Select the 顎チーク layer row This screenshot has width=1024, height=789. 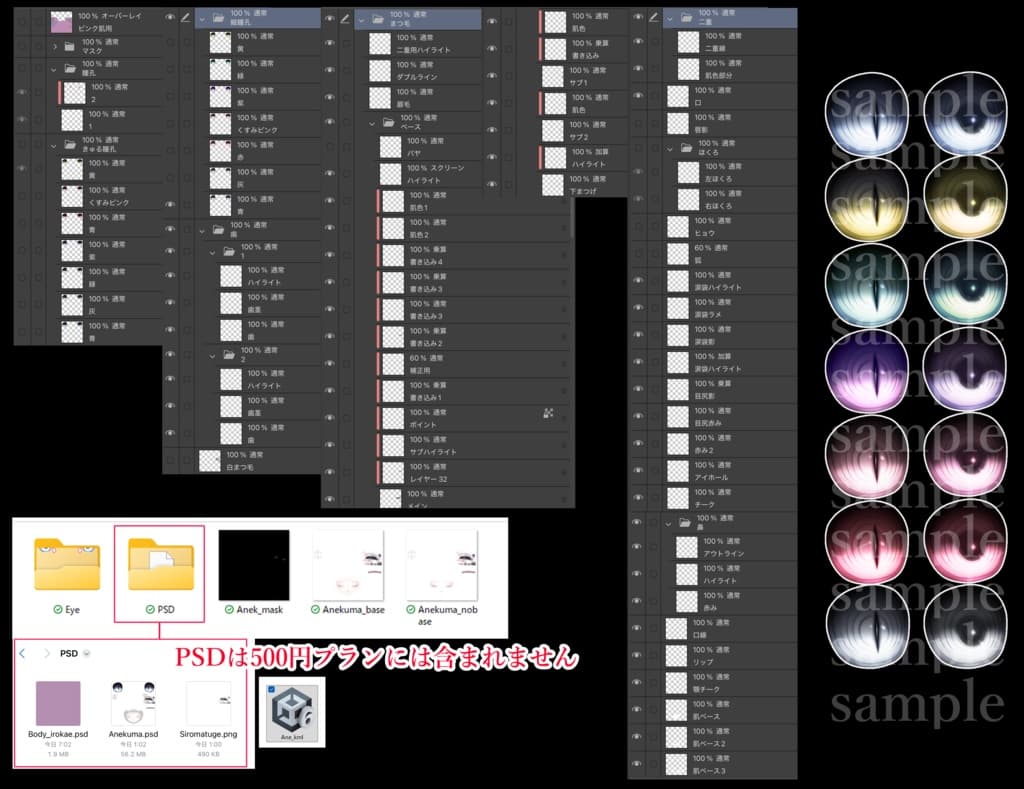tap(729, 683)
